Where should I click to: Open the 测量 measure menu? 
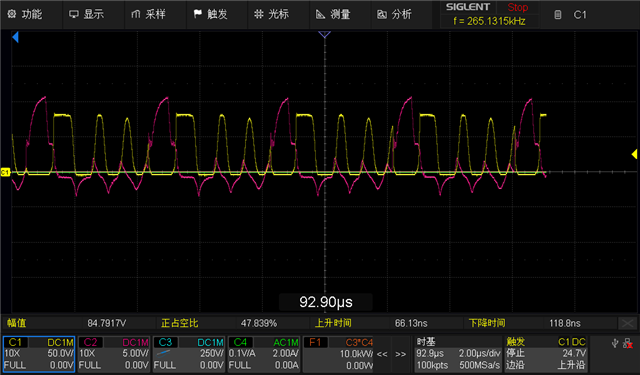(x=333, y=14)
